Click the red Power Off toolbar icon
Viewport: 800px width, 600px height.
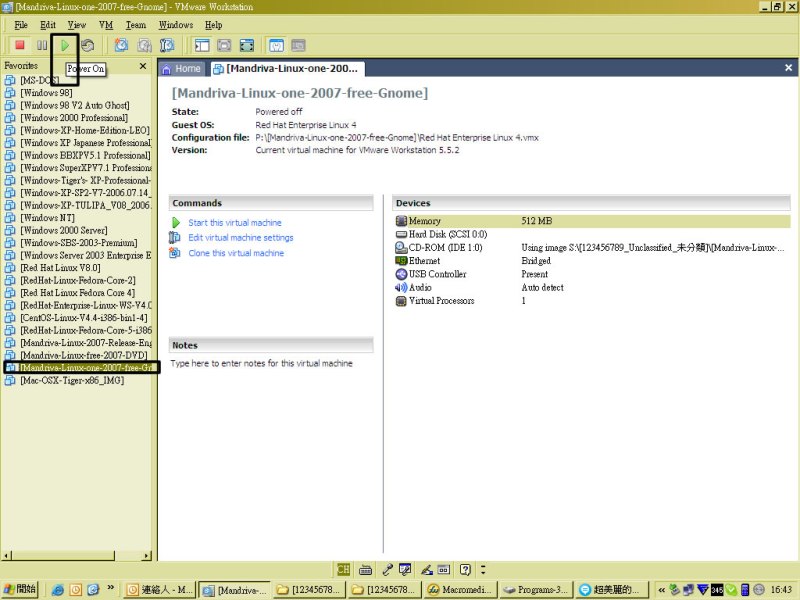pyautogui.click(x=20, y=45)
